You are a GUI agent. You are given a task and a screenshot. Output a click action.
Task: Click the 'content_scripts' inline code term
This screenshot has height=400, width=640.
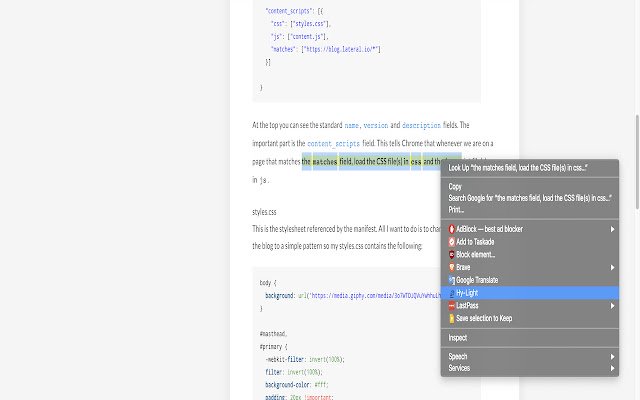(x=333, y=144)
